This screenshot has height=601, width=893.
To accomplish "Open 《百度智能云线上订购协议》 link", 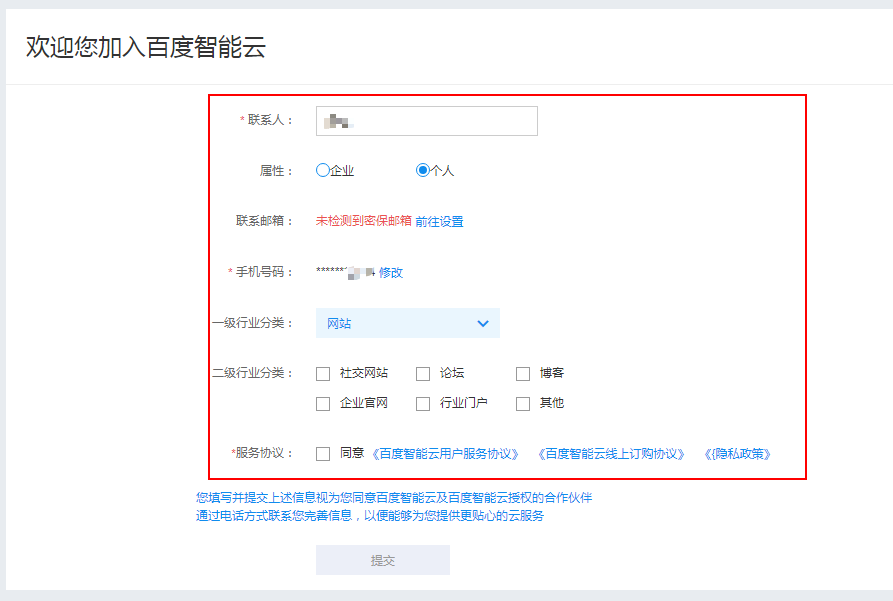I will pos(611,454).
